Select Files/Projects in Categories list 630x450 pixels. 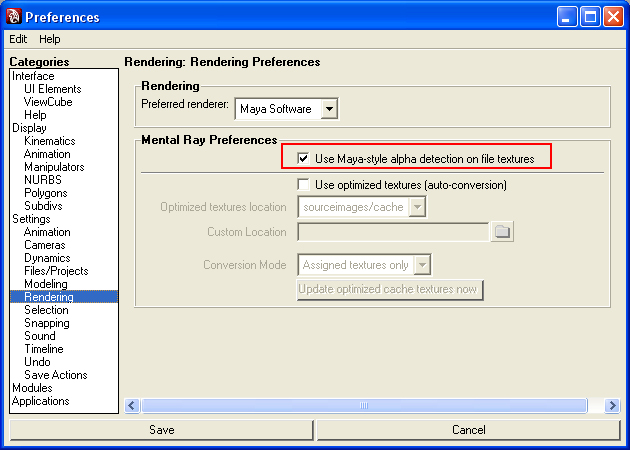56,271
